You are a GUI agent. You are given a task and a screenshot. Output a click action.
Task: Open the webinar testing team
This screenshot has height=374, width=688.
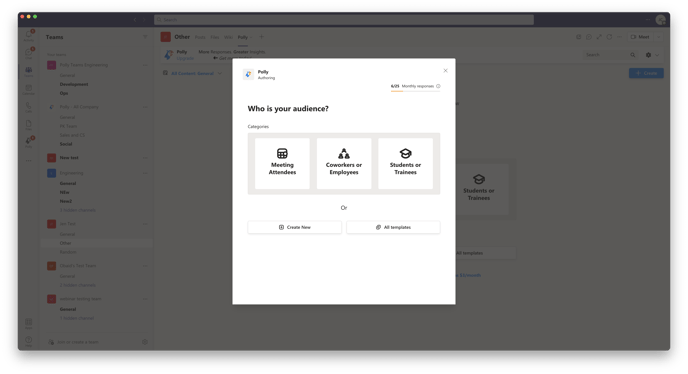pos(80,299)
